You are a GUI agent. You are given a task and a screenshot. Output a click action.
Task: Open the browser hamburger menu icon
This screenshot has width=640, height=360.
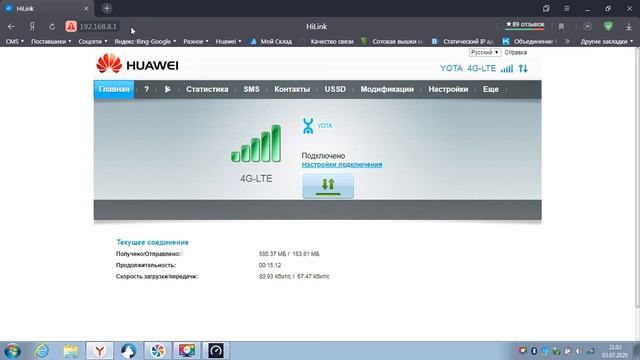click(x=567, y=8)
